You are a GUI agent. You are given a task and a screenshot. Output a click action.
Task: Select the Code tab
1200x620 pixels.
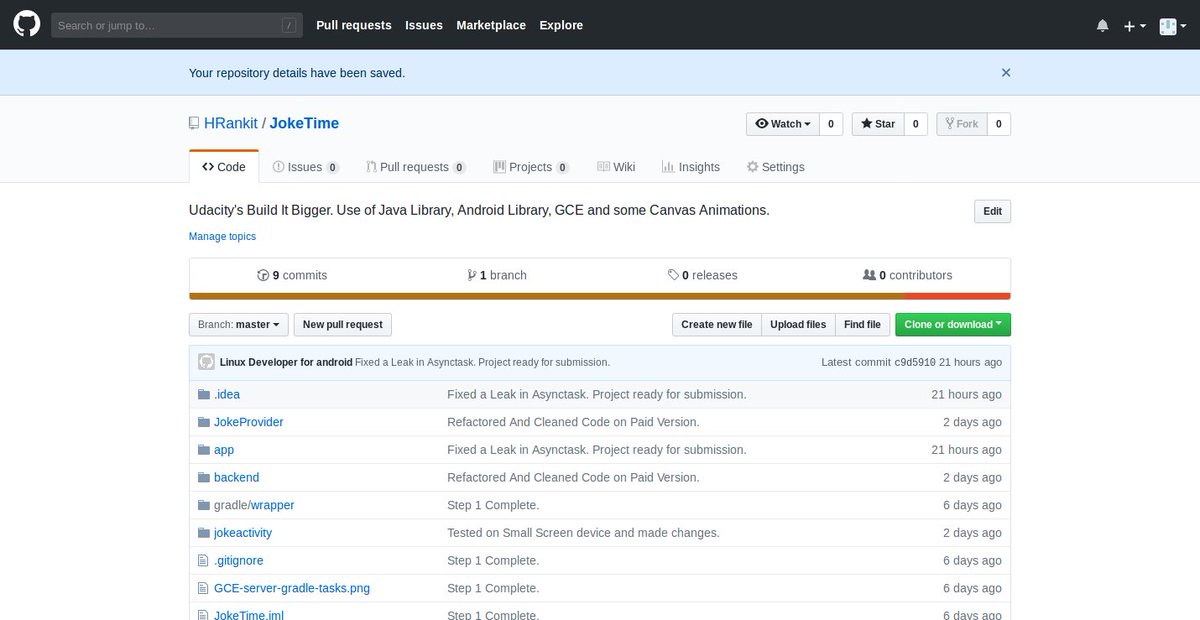(x=224, y=167)
